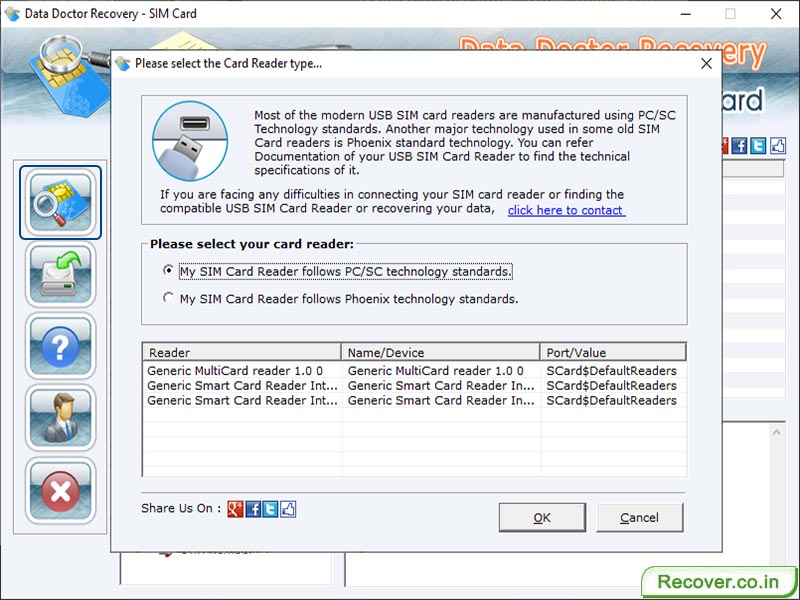Image resolution: width=800 pixels, height=600 pixels.
Task: Select the SIM card search tool icon
Action: [x=60, y=202]
